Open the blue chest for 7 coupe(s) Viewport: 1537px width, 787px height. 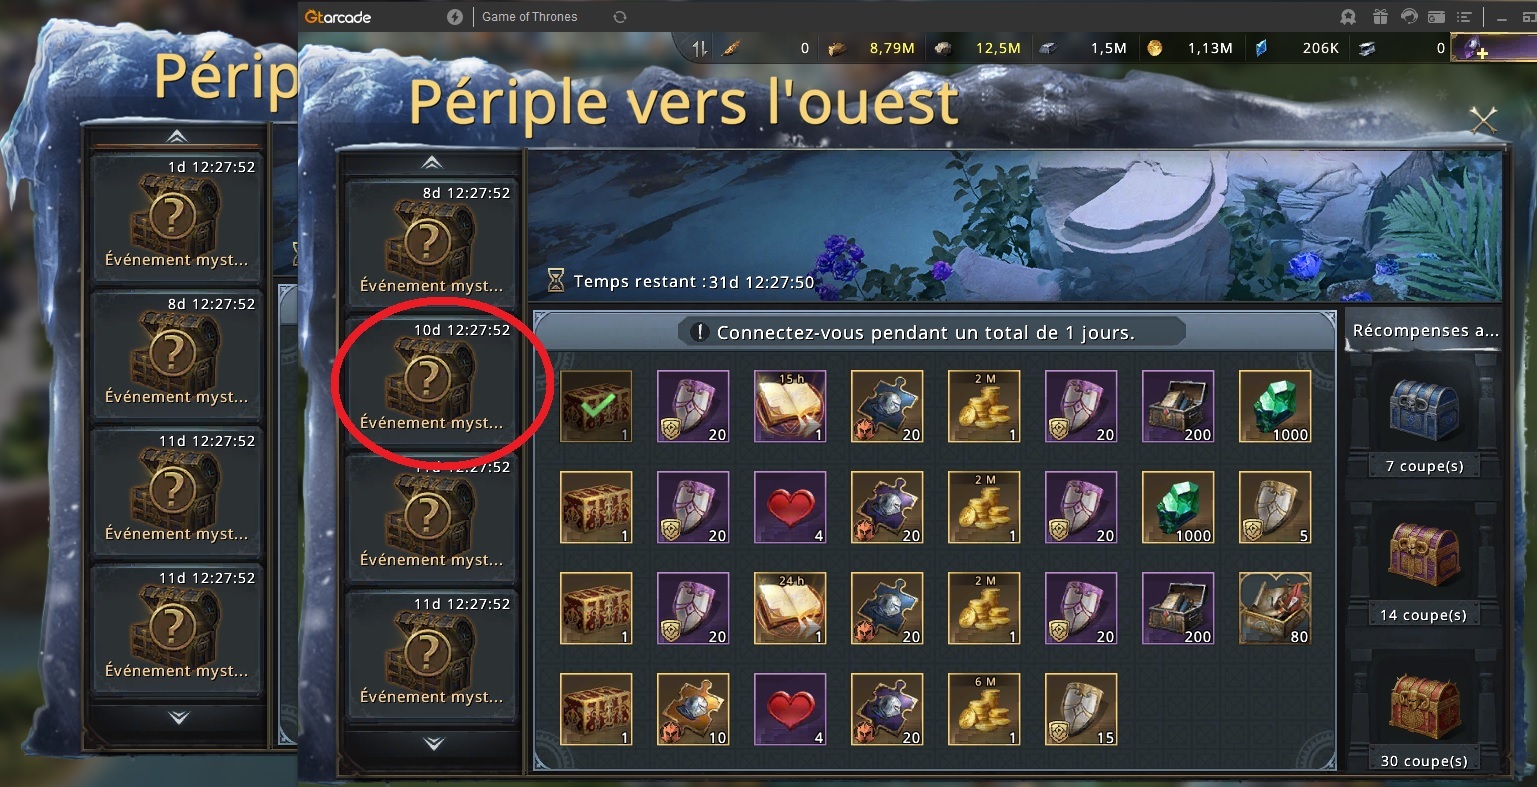pos(1424,412)
